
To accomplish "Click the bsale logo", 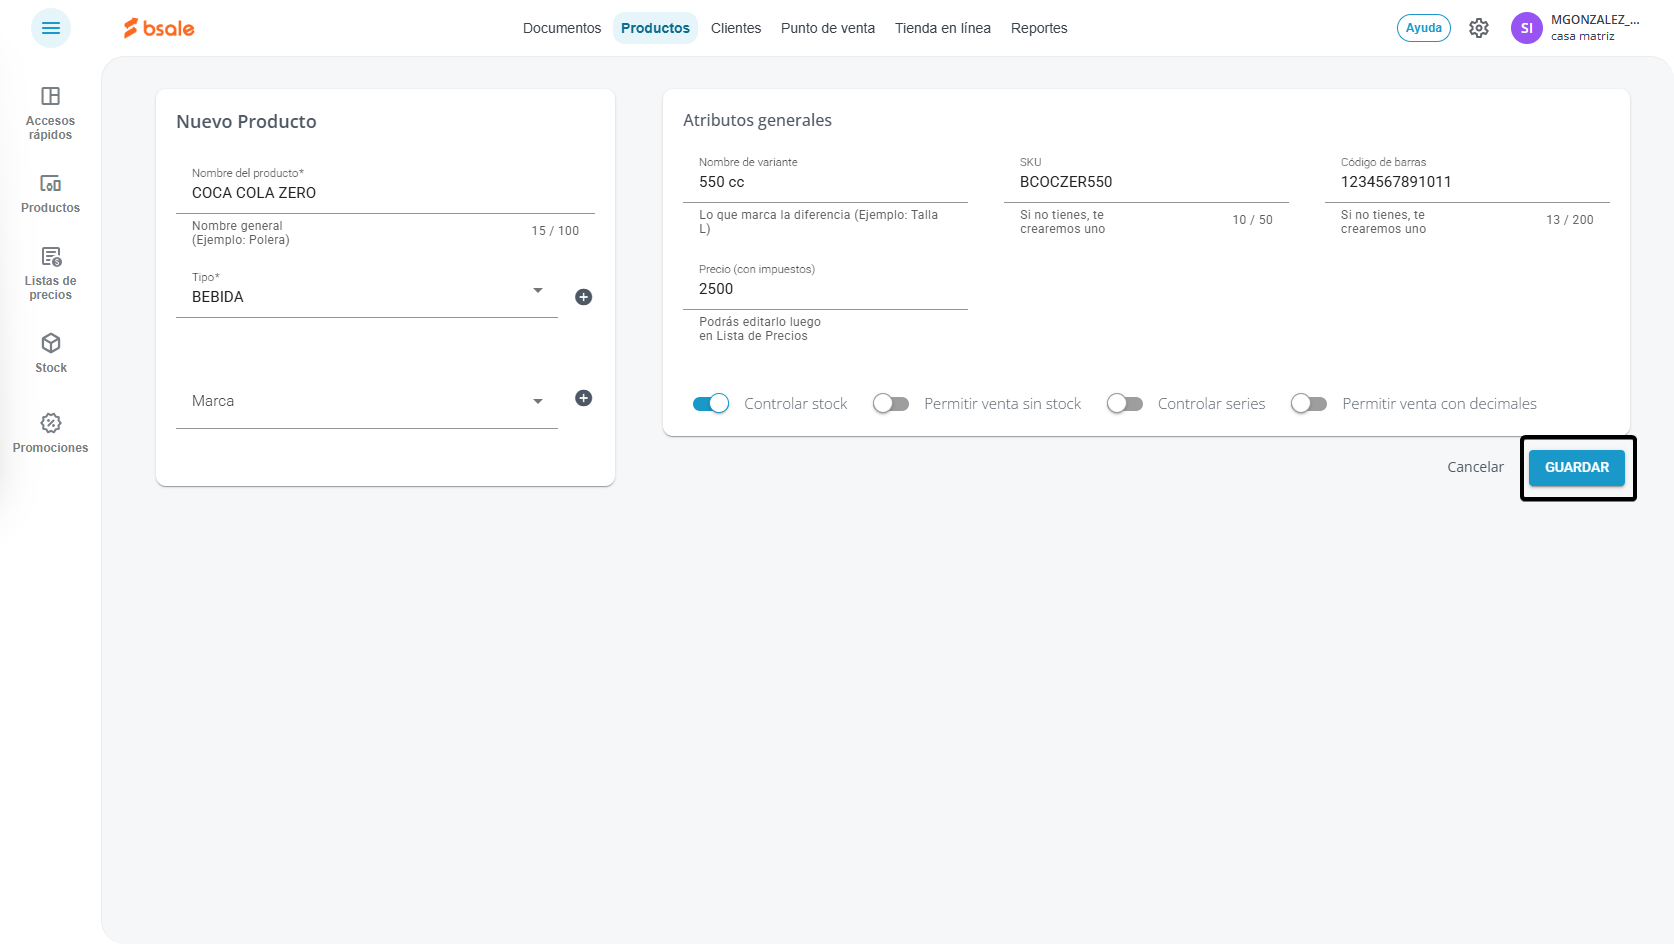I will coord(159,28).
